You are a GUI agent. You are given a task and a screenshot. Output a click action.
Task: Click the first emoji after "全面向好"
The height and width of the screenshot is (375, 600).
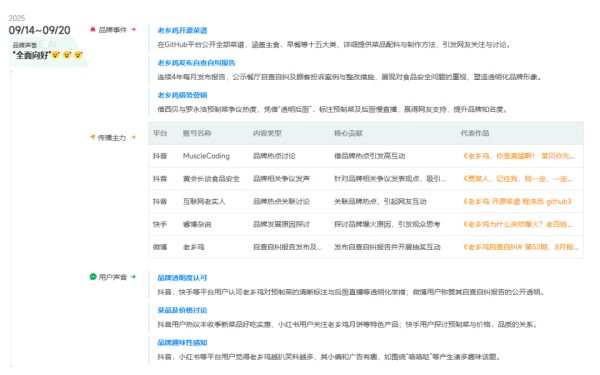(x=56, y=55)
